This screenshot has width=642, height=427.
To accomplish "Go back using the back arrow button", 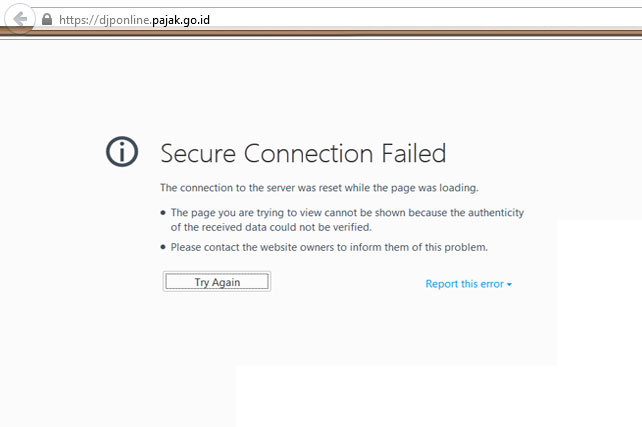I will tap(19, 19).
